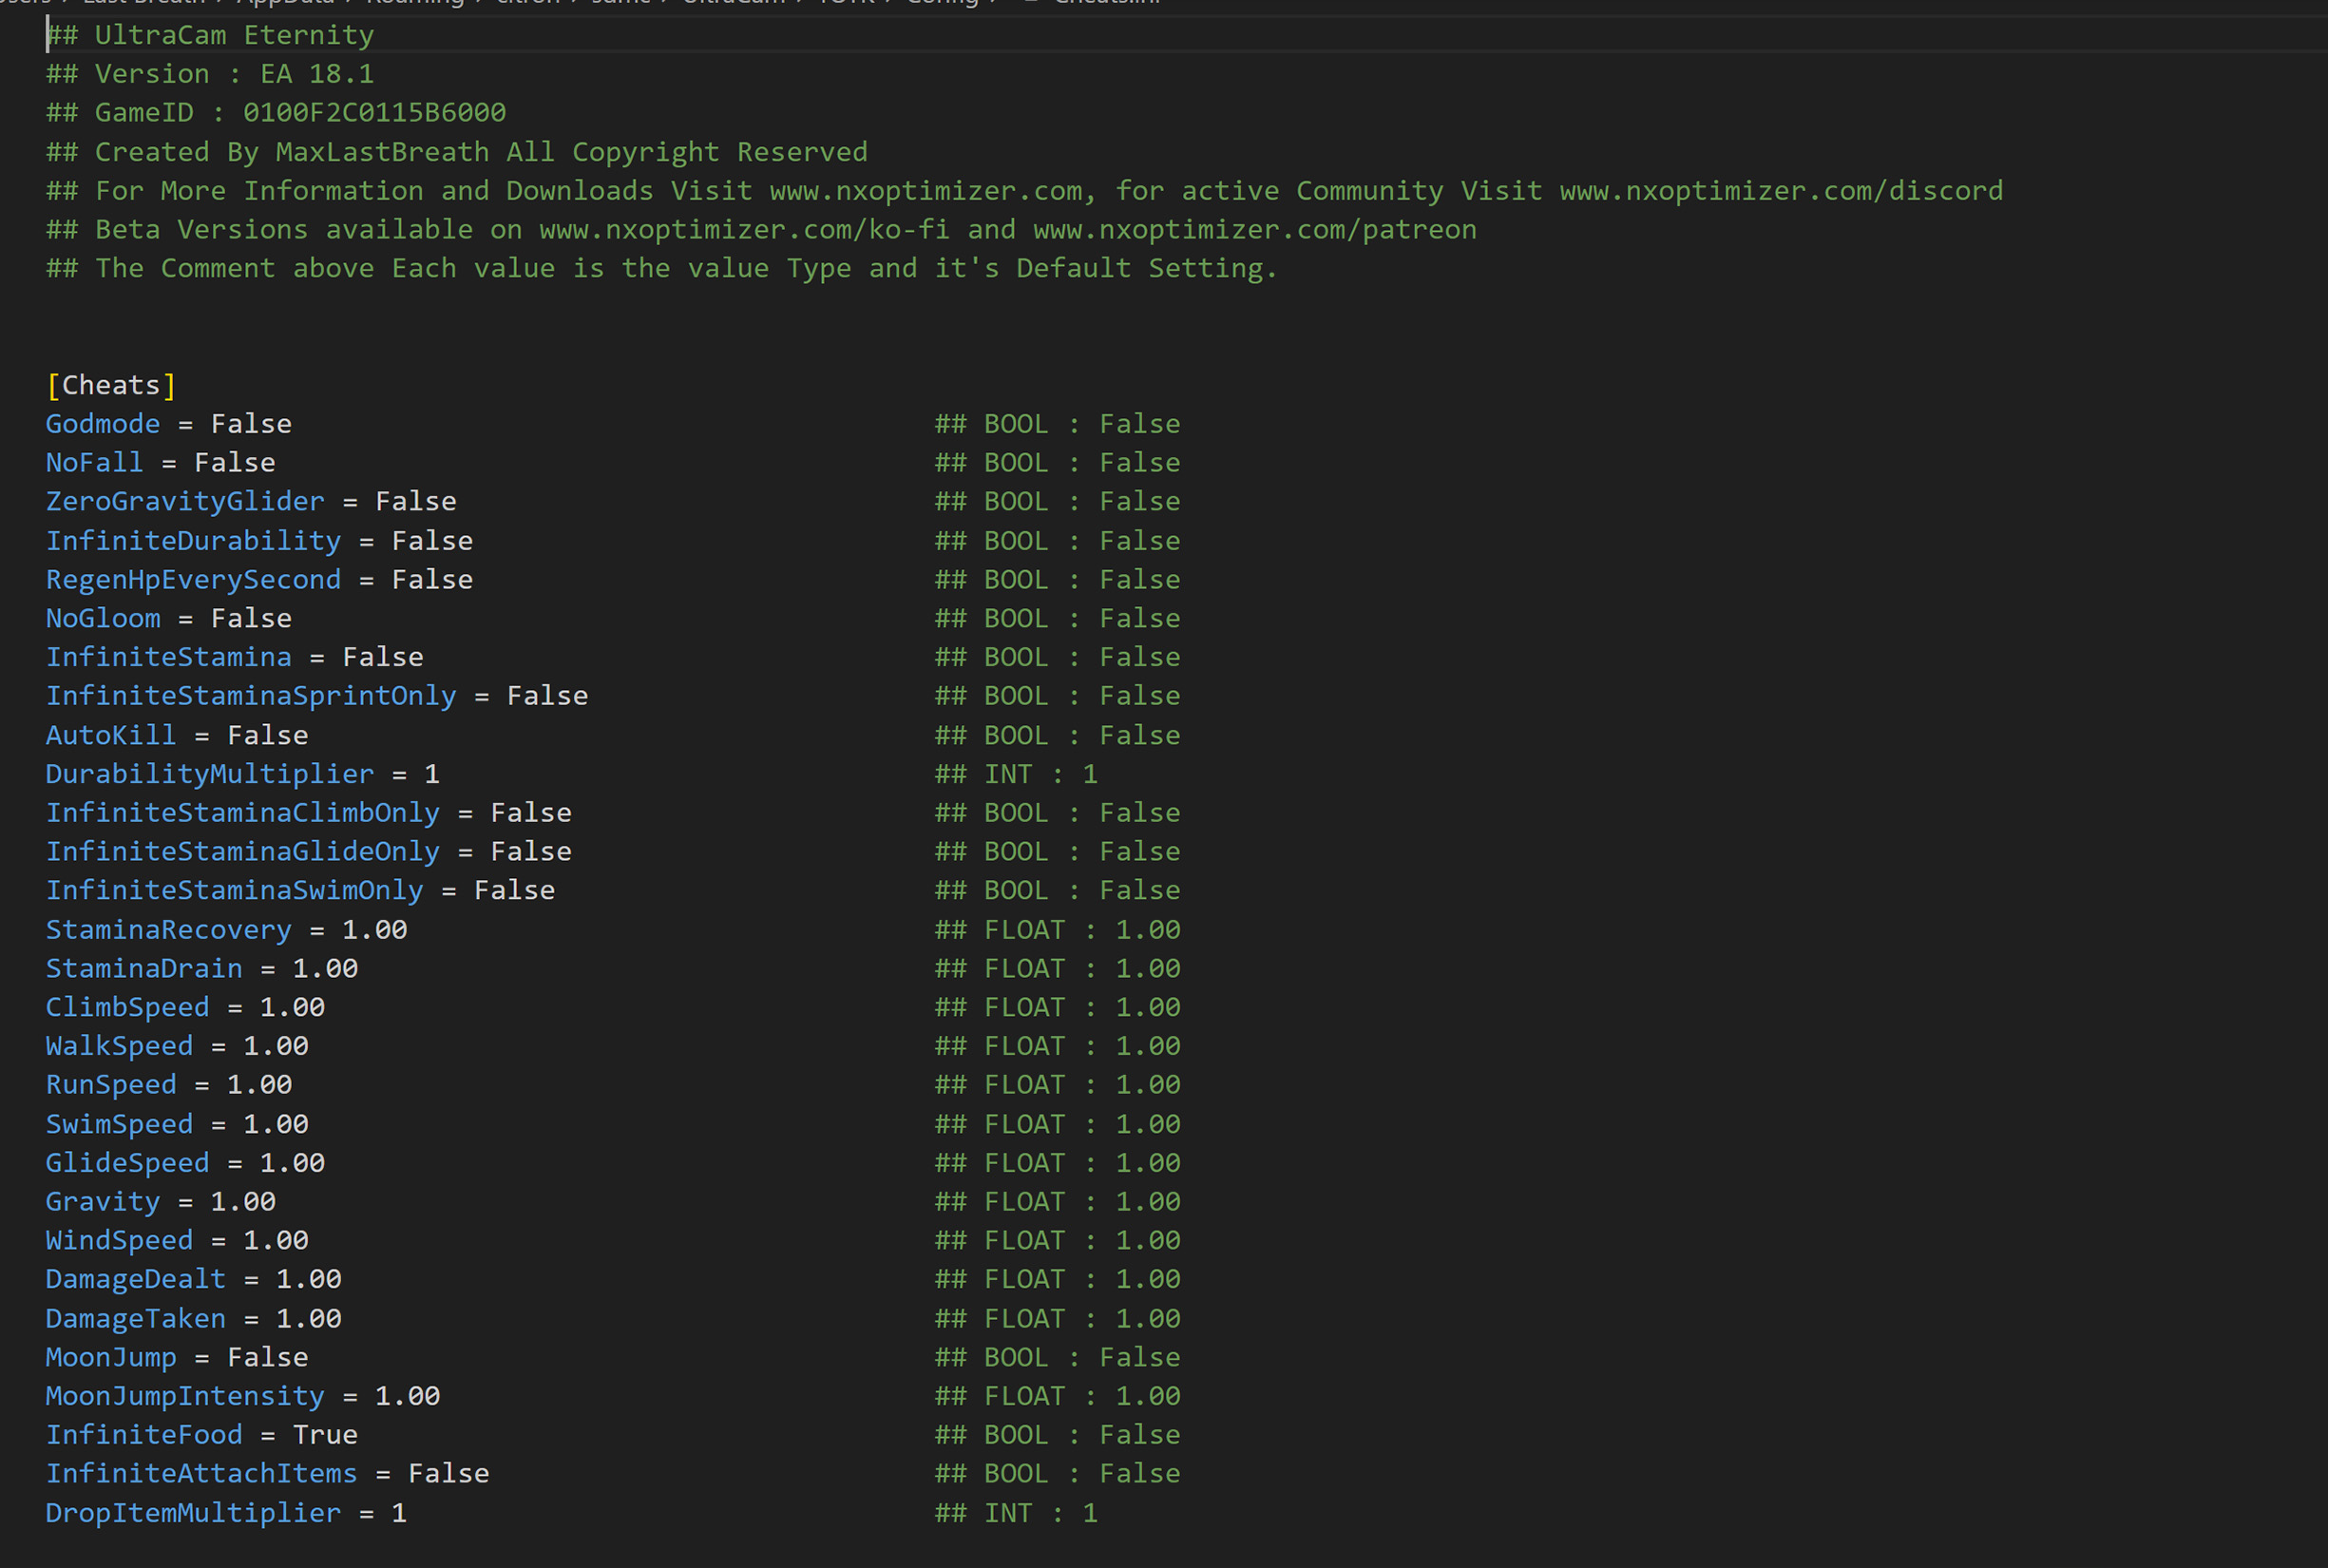Select the MoonJumpIntensity 1.00 value

407,1396
